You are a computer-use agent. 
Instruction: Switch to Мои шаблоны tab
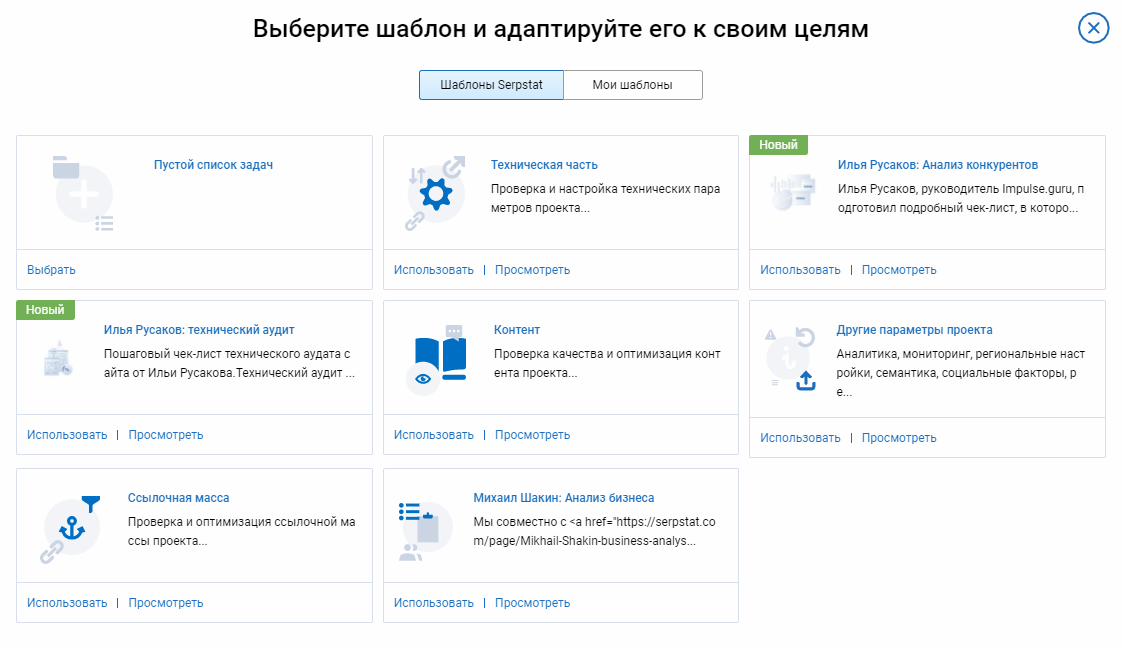click(x=633, y=84)
